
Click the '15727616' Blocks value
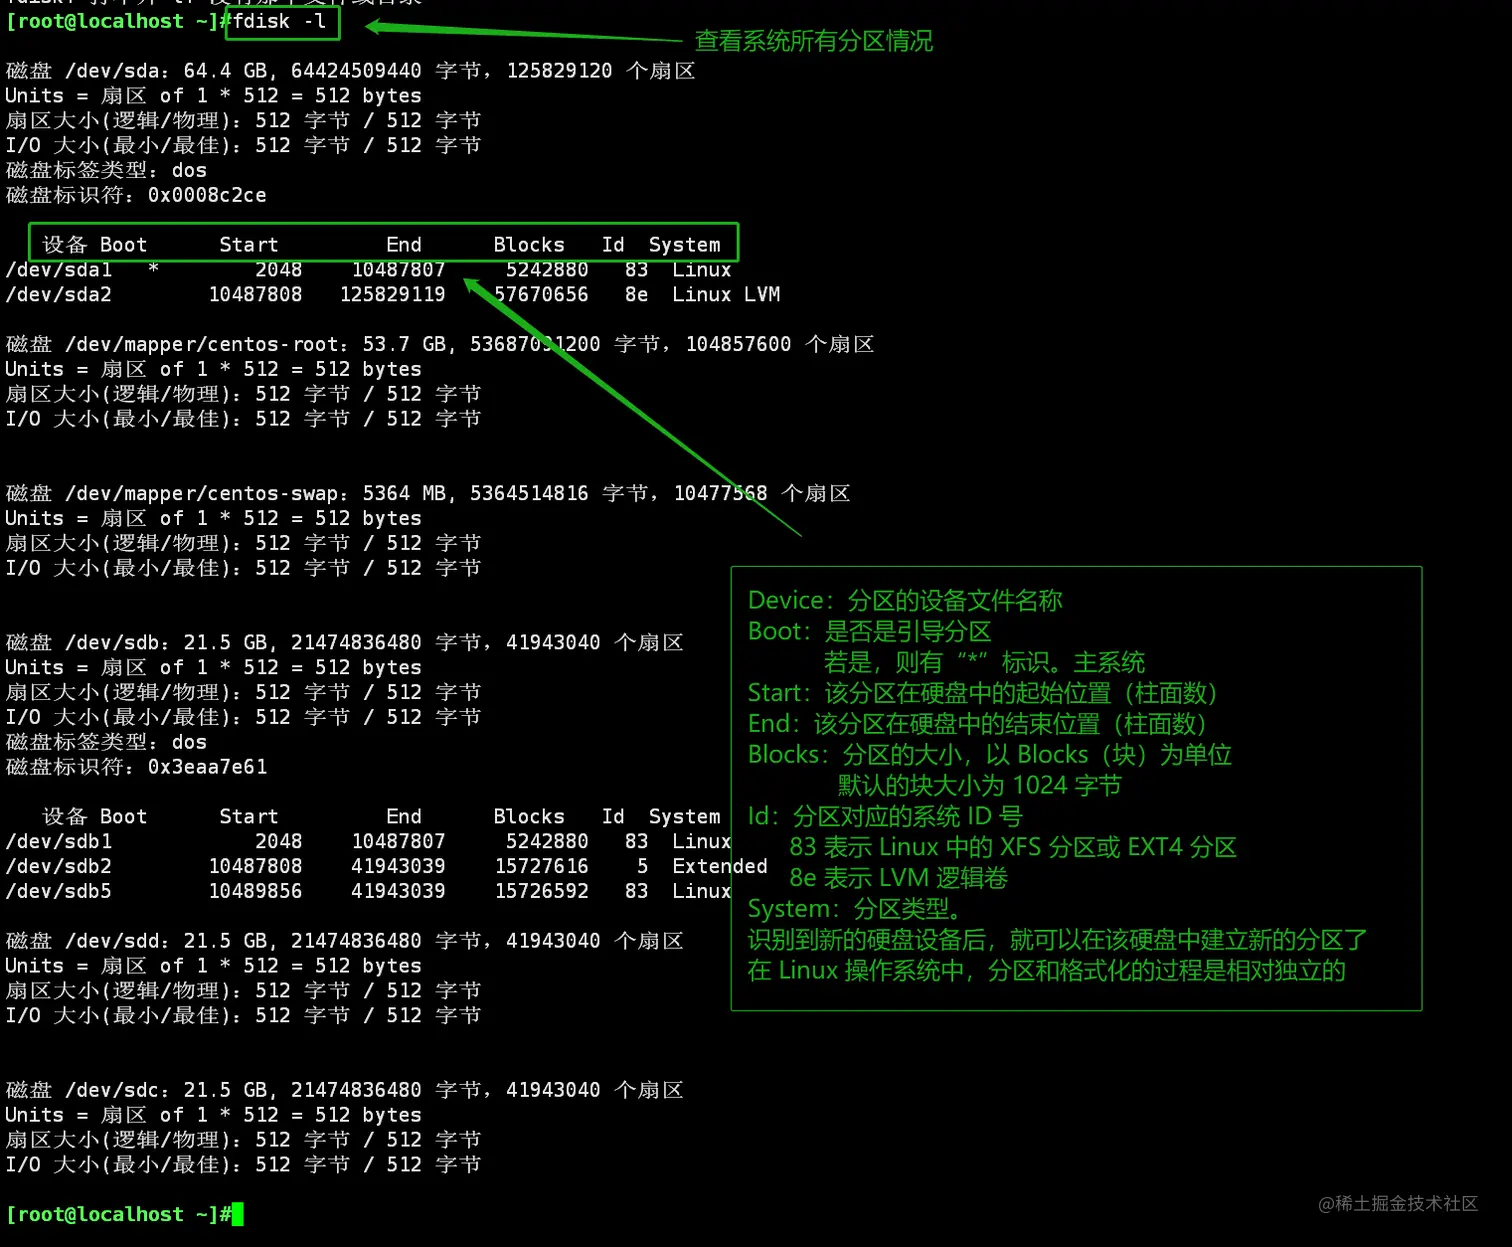click(x=541, y=866)
